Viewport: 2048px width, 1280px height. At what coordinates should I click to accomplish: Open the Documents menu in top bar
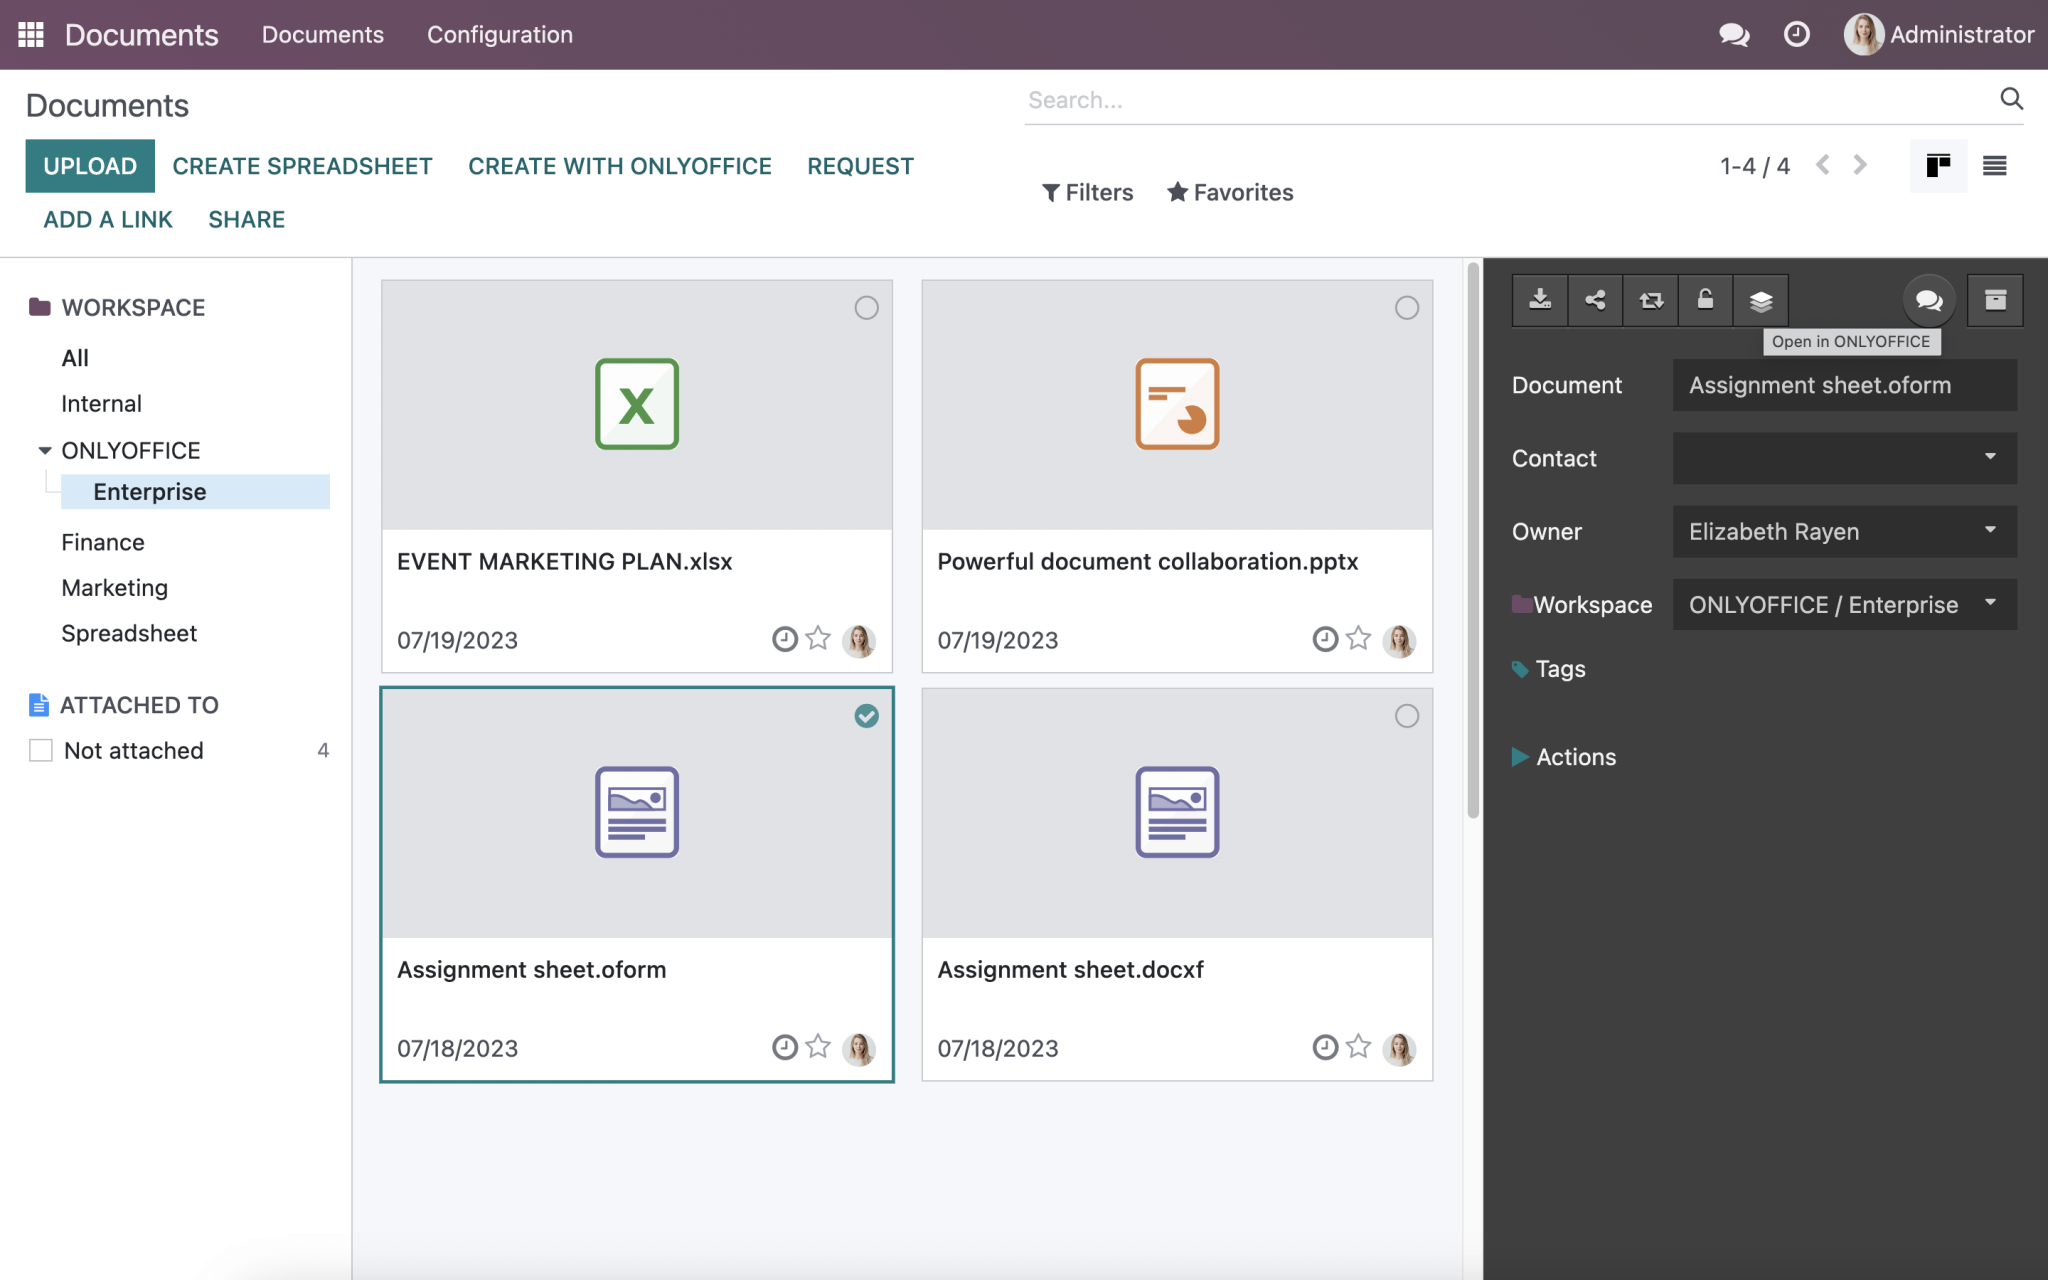tap(323, 34)
